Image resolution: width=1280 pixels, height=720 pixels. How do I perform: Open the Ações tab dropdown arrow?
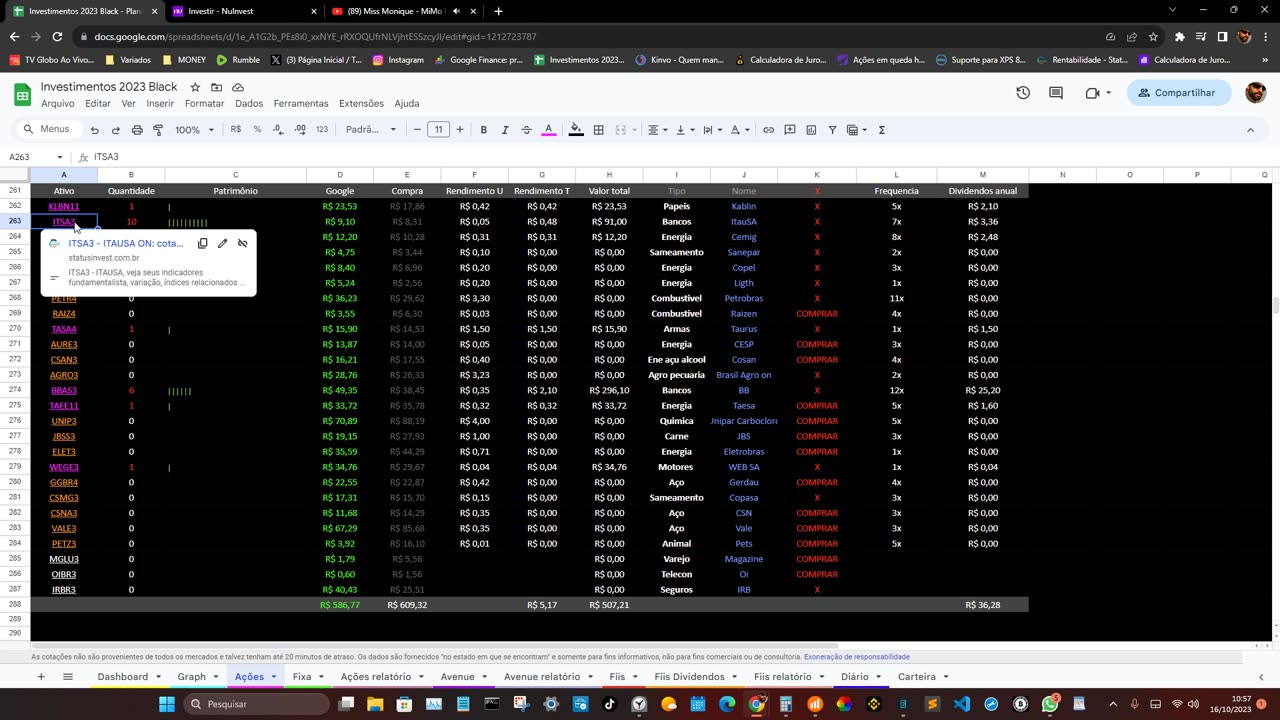pyautogui.click(x=273, y=677)
